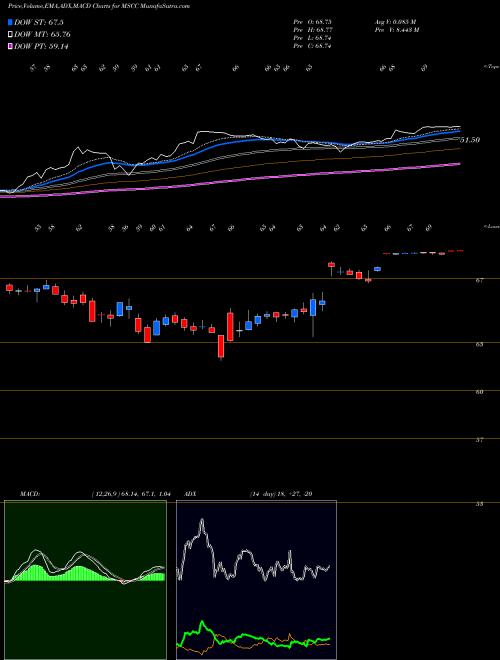
Task: Click the 'Pre V: 8.443 M' value
Action: point(396,30)
